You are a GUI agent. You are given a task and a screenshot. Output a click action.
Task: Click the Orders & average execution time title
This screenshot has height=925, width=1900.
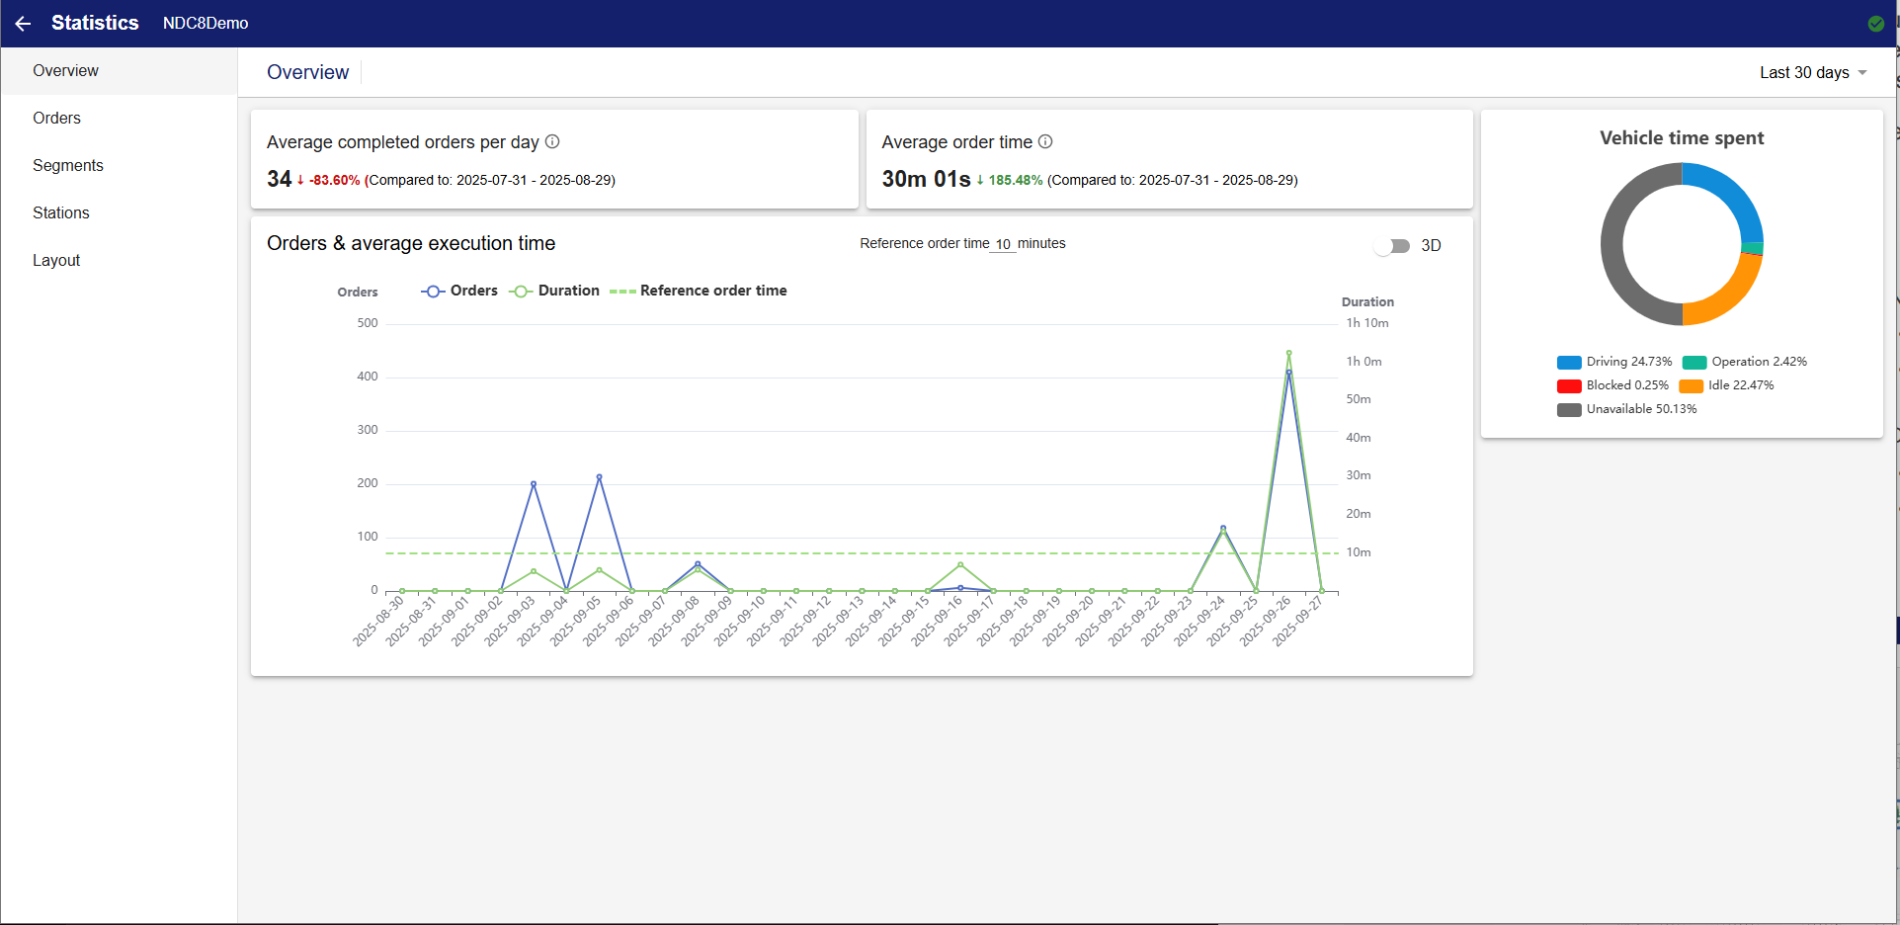pyautogui.click(x=411, y=243)
